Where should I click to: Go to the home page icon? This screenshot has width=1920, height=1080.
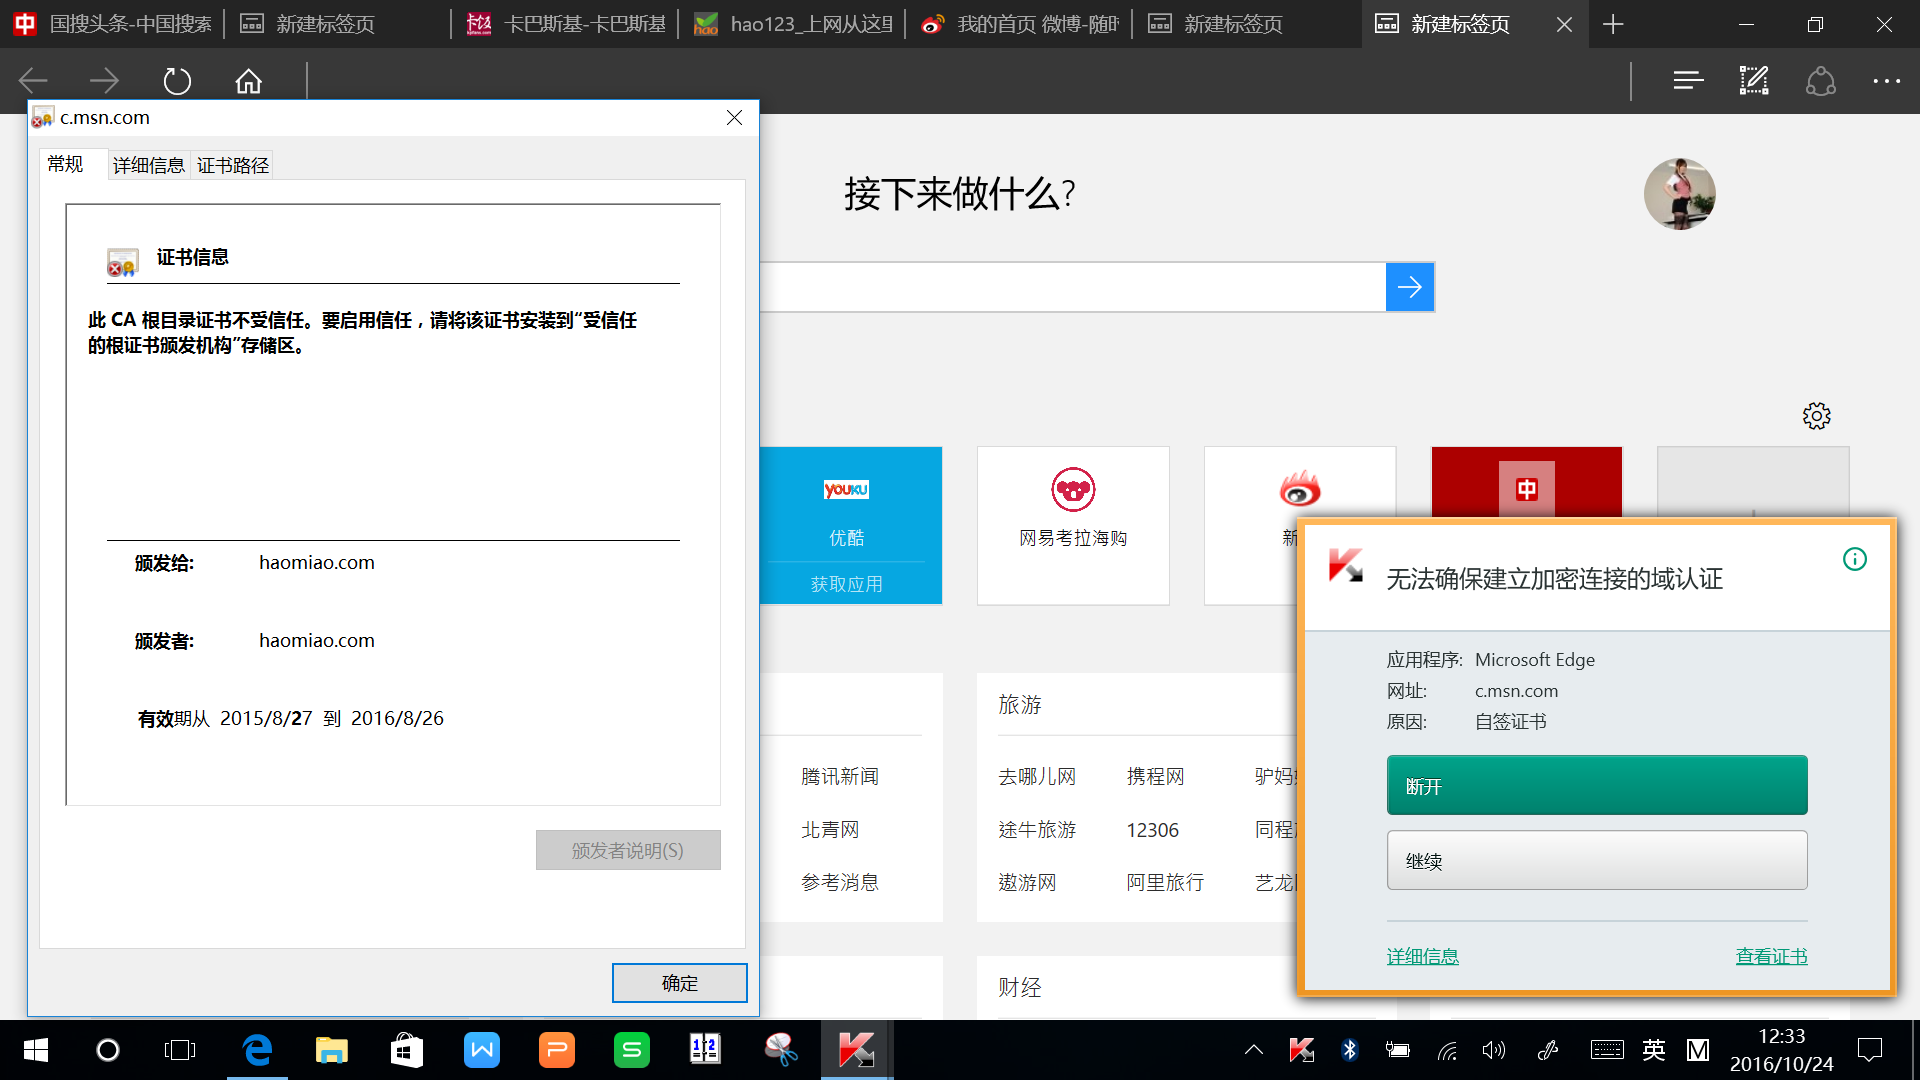click(x=248, y=81)
